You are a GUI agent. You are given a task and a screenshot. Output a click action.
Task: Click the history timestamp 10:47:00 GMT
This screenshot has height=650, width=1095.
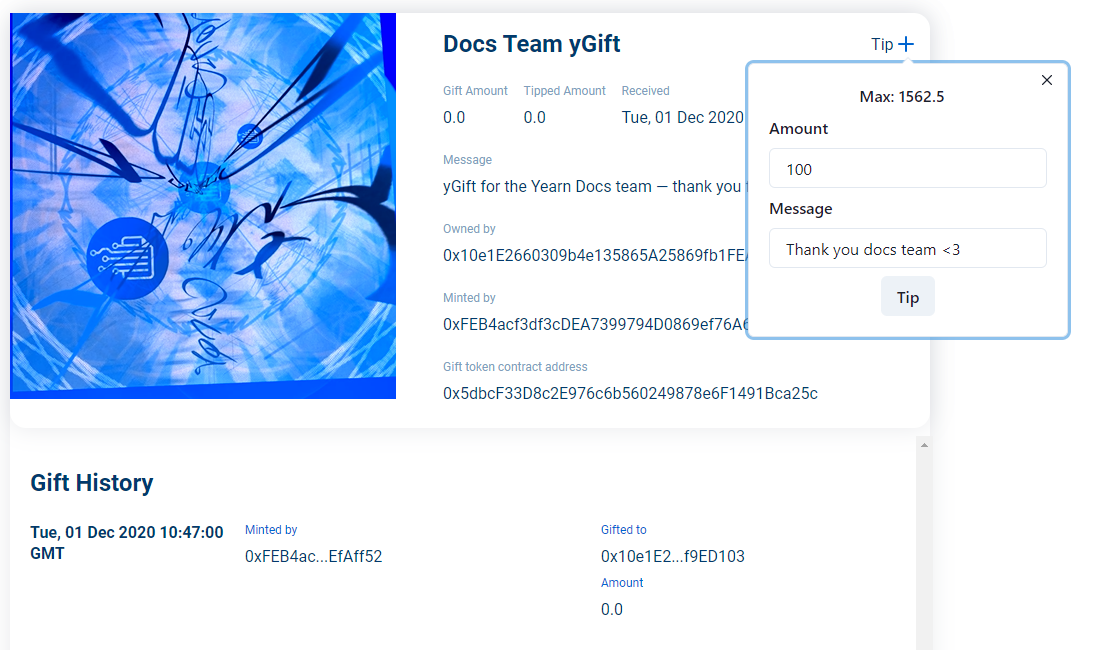point(127,542)
